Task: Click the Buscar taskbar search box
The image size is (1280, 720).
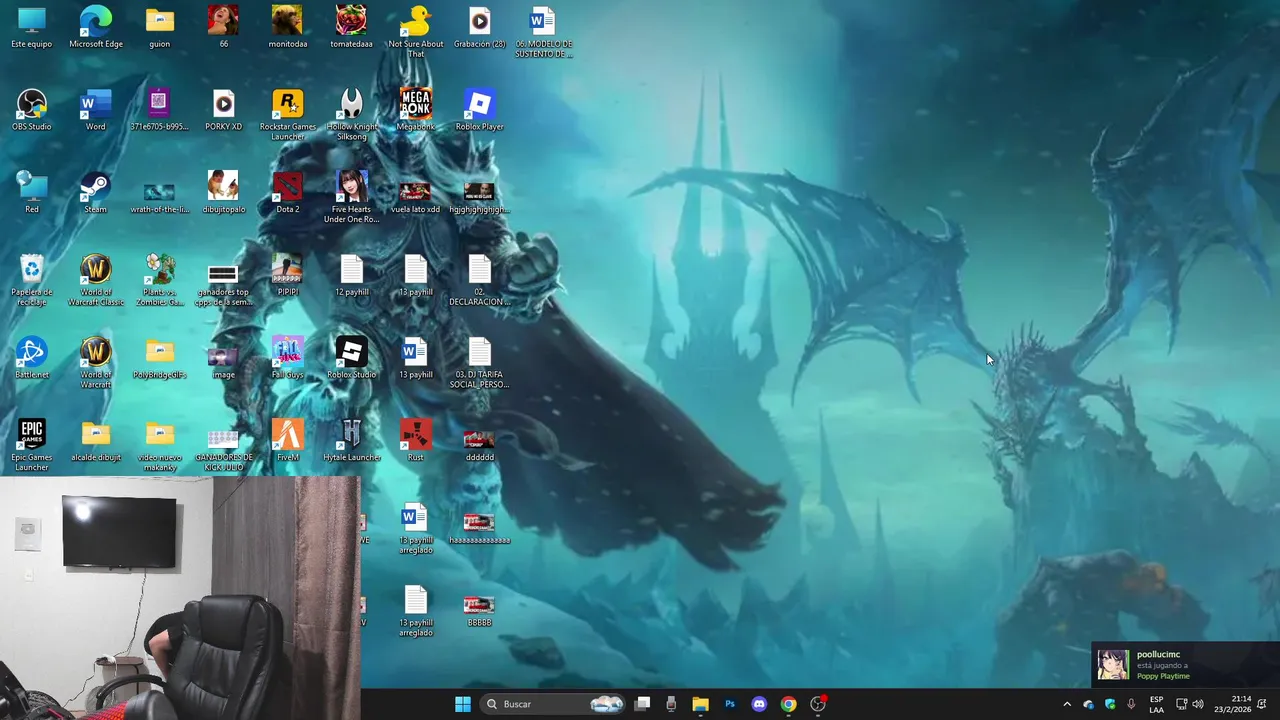Action: pos(554,704)
